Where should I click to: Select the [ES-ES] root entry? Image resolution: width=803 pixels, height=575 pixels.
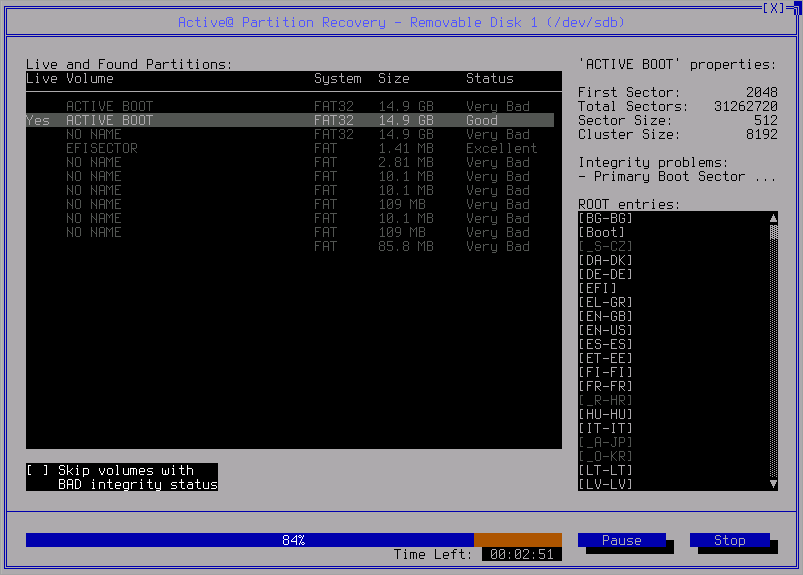tap(605, 344)
